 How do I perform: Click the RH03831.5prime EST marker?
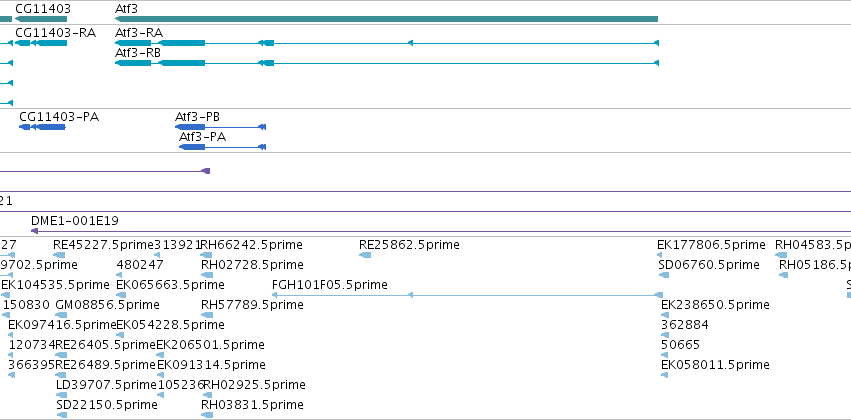coord(207,415)
